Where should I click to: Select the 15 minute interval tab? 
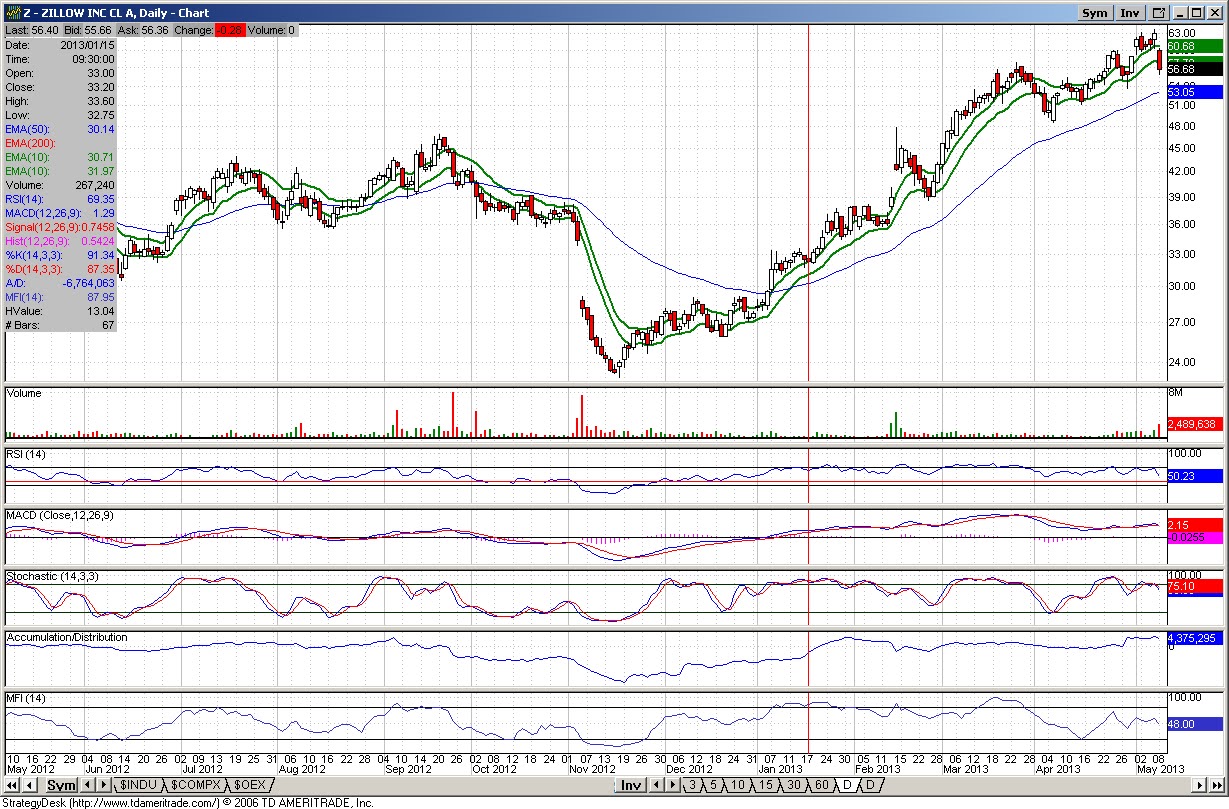pyautogui.click(x=765, y=785)
